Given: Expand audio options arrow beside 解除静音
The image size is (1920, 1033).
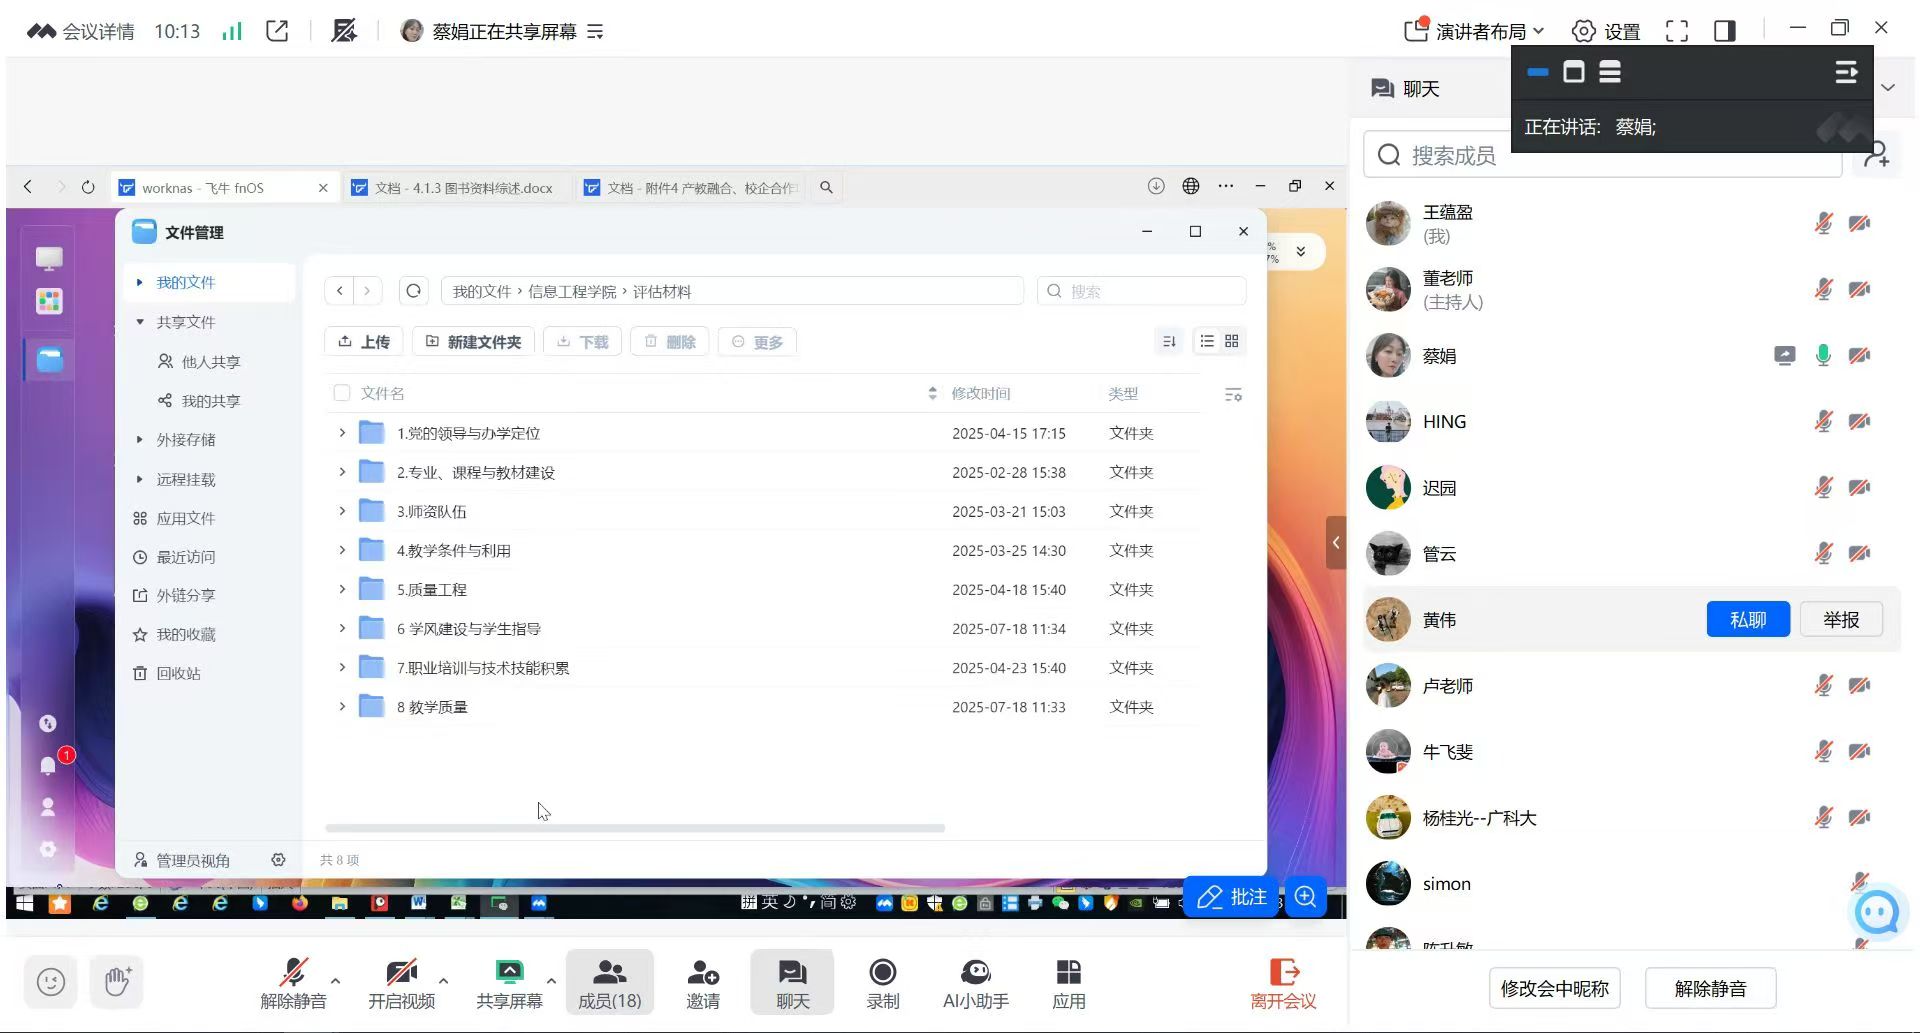Looking at the screenshot, I should point(335,980).
